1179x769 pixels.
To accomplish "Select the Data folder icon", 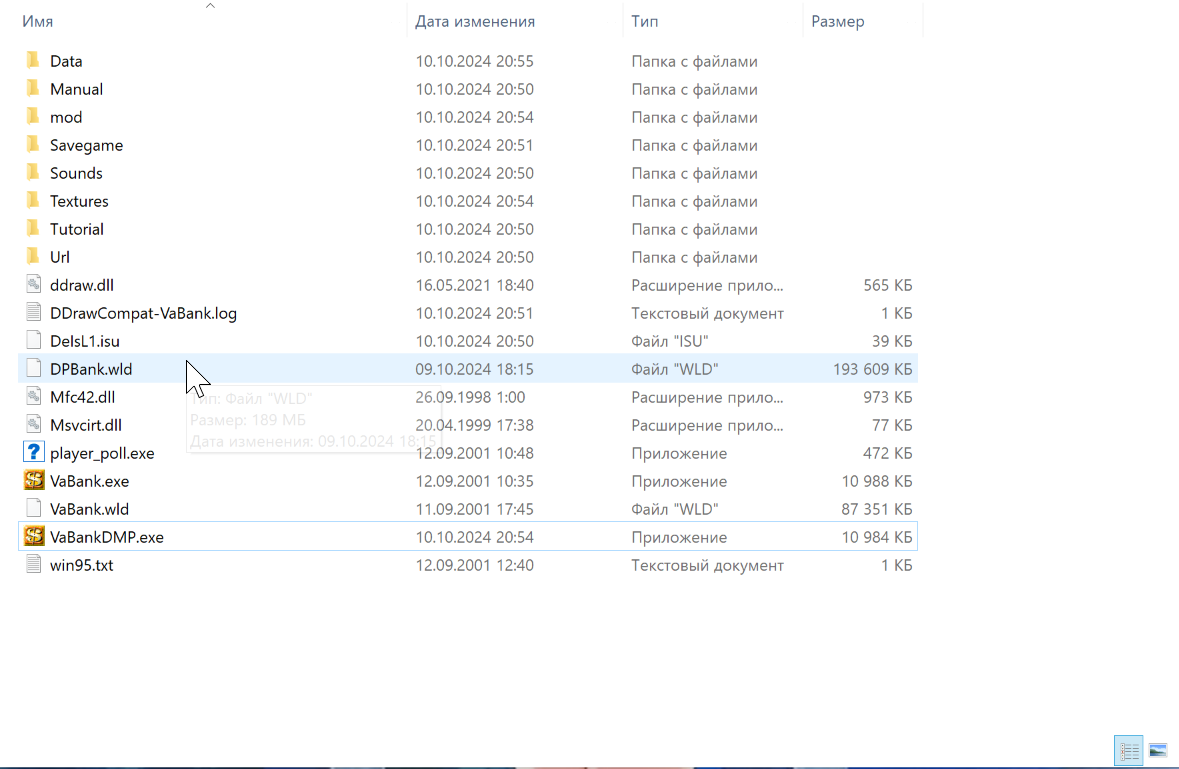I will point(33,60).
